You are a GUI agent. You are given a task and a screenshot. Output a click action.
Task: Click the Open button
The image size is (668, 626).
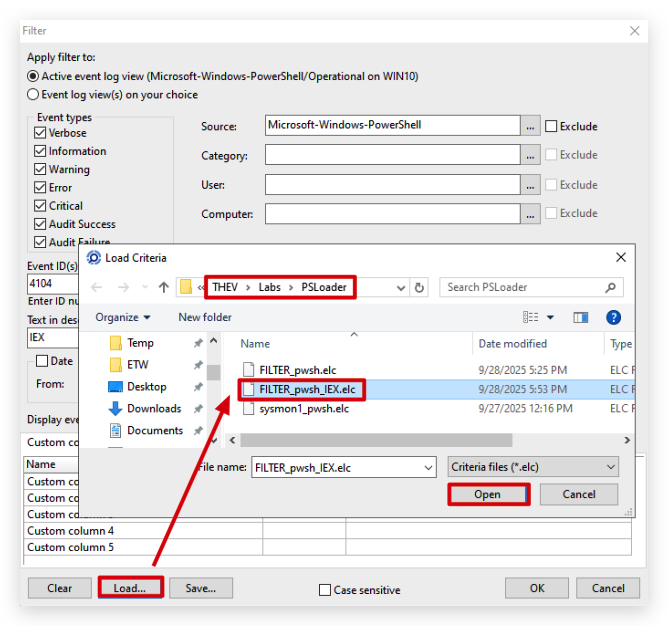pos(488,494)
